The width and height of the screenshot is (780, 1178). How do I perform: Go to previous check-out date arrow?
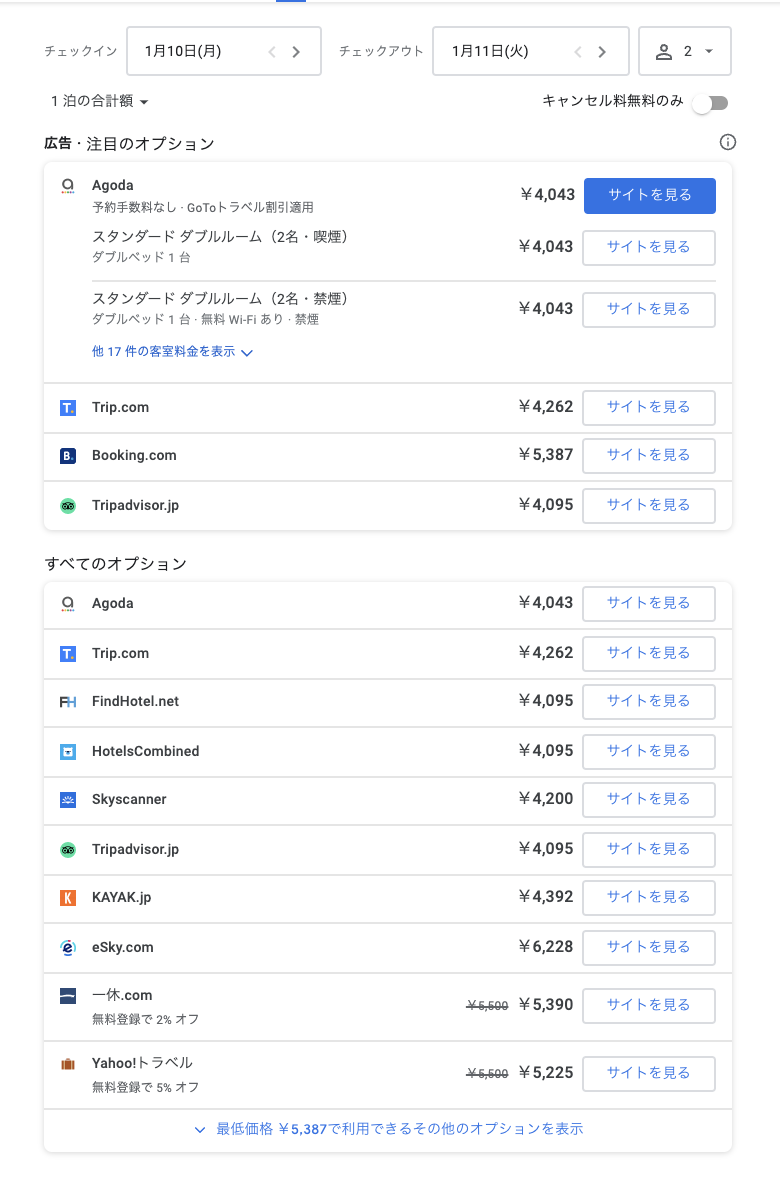(x=578, y=52)
